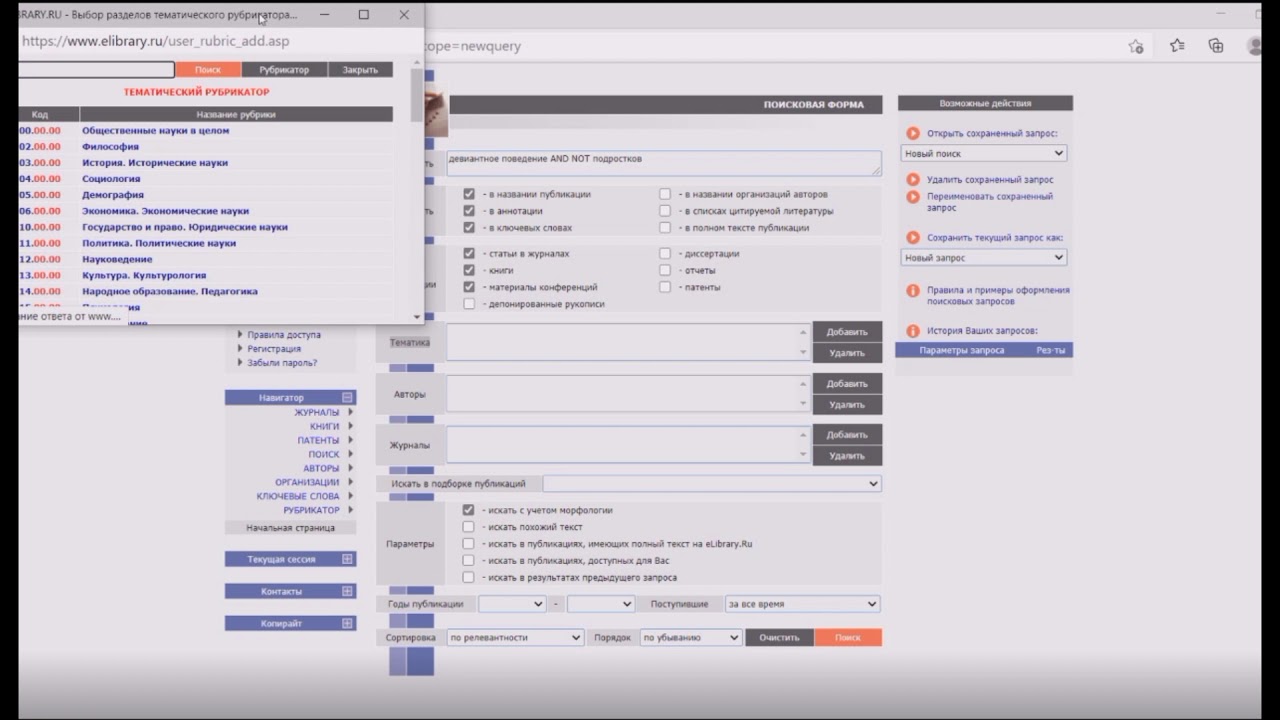The image size is (1280, 720).
Task: Enable 'депонированные рукописи' checkbox
Action: click(469, 304)
